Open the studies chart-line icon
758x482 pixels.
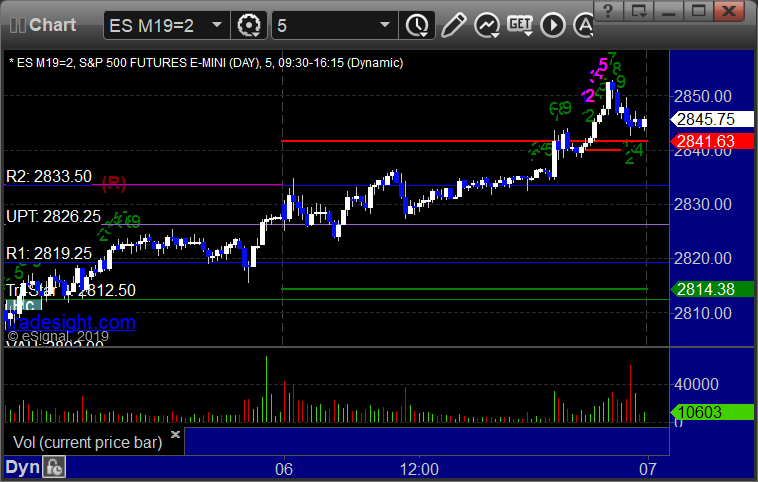point(487,25)
